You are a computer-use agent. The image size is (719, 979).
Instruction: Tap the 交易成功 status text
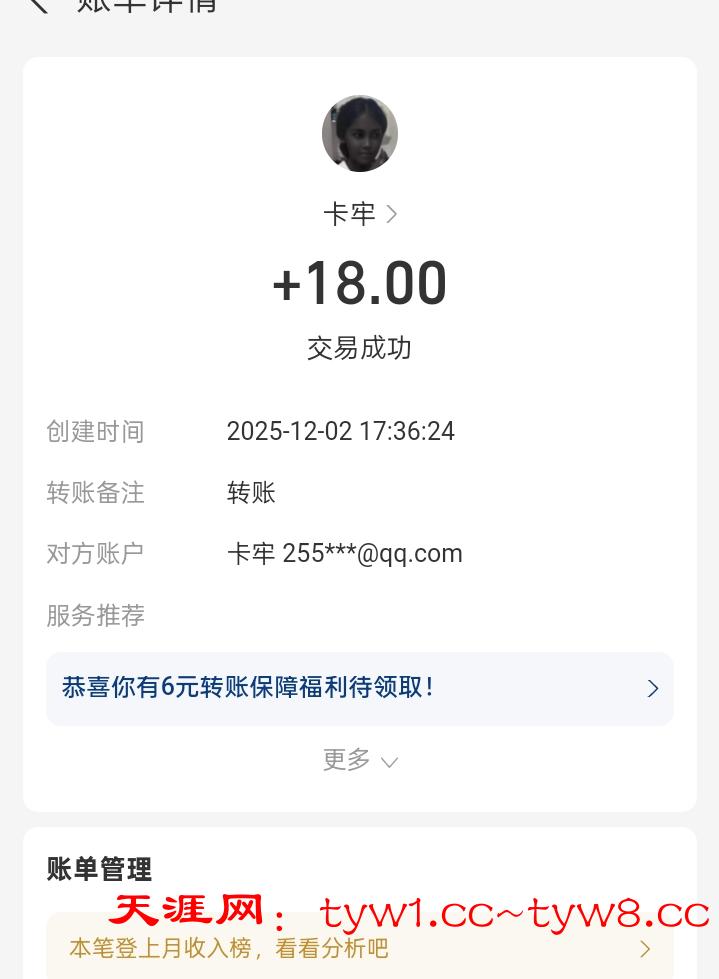point(360,348)
